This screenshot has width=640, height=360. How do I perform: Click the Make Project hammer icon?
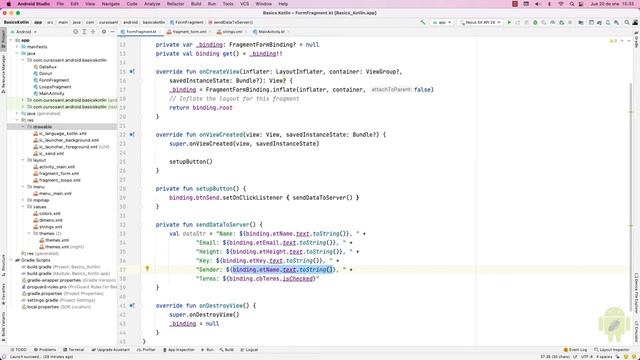422,22
